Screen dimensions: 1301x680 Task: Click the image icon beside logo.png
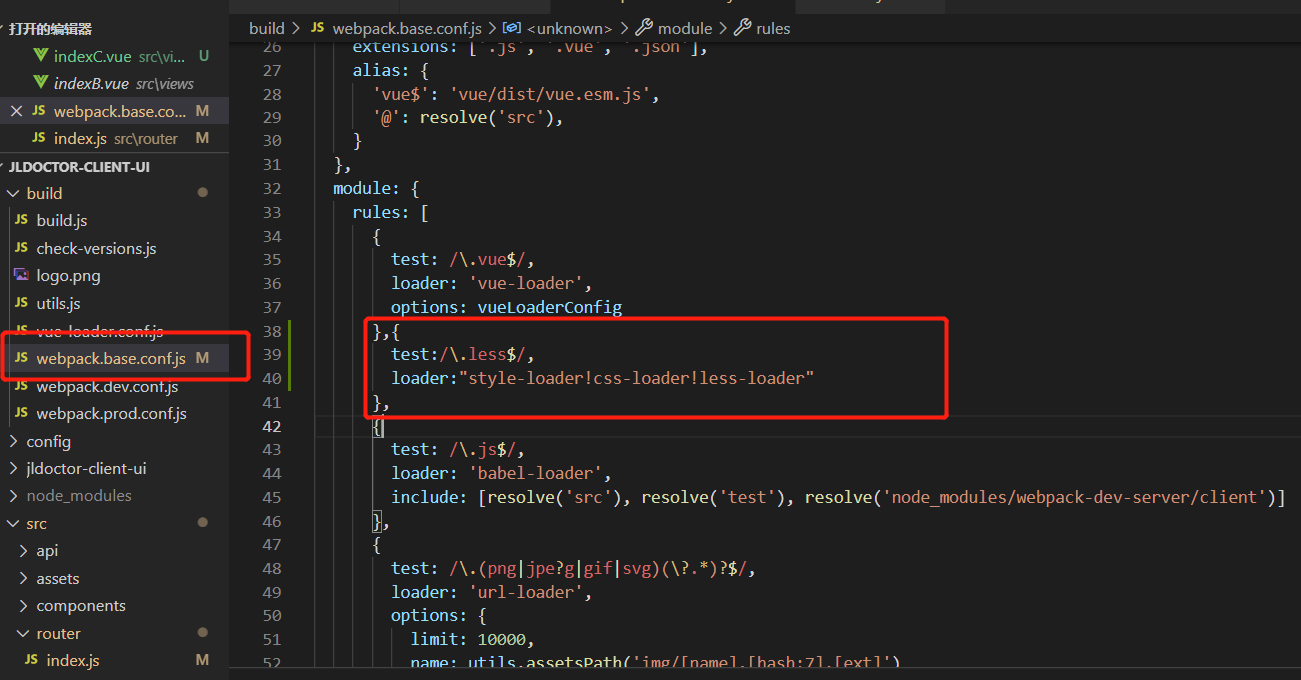click(22, 275)
